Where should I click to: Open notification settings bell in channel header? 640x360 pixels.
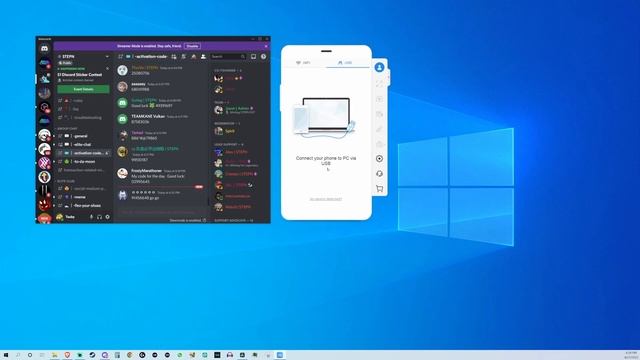pos(184,56)
